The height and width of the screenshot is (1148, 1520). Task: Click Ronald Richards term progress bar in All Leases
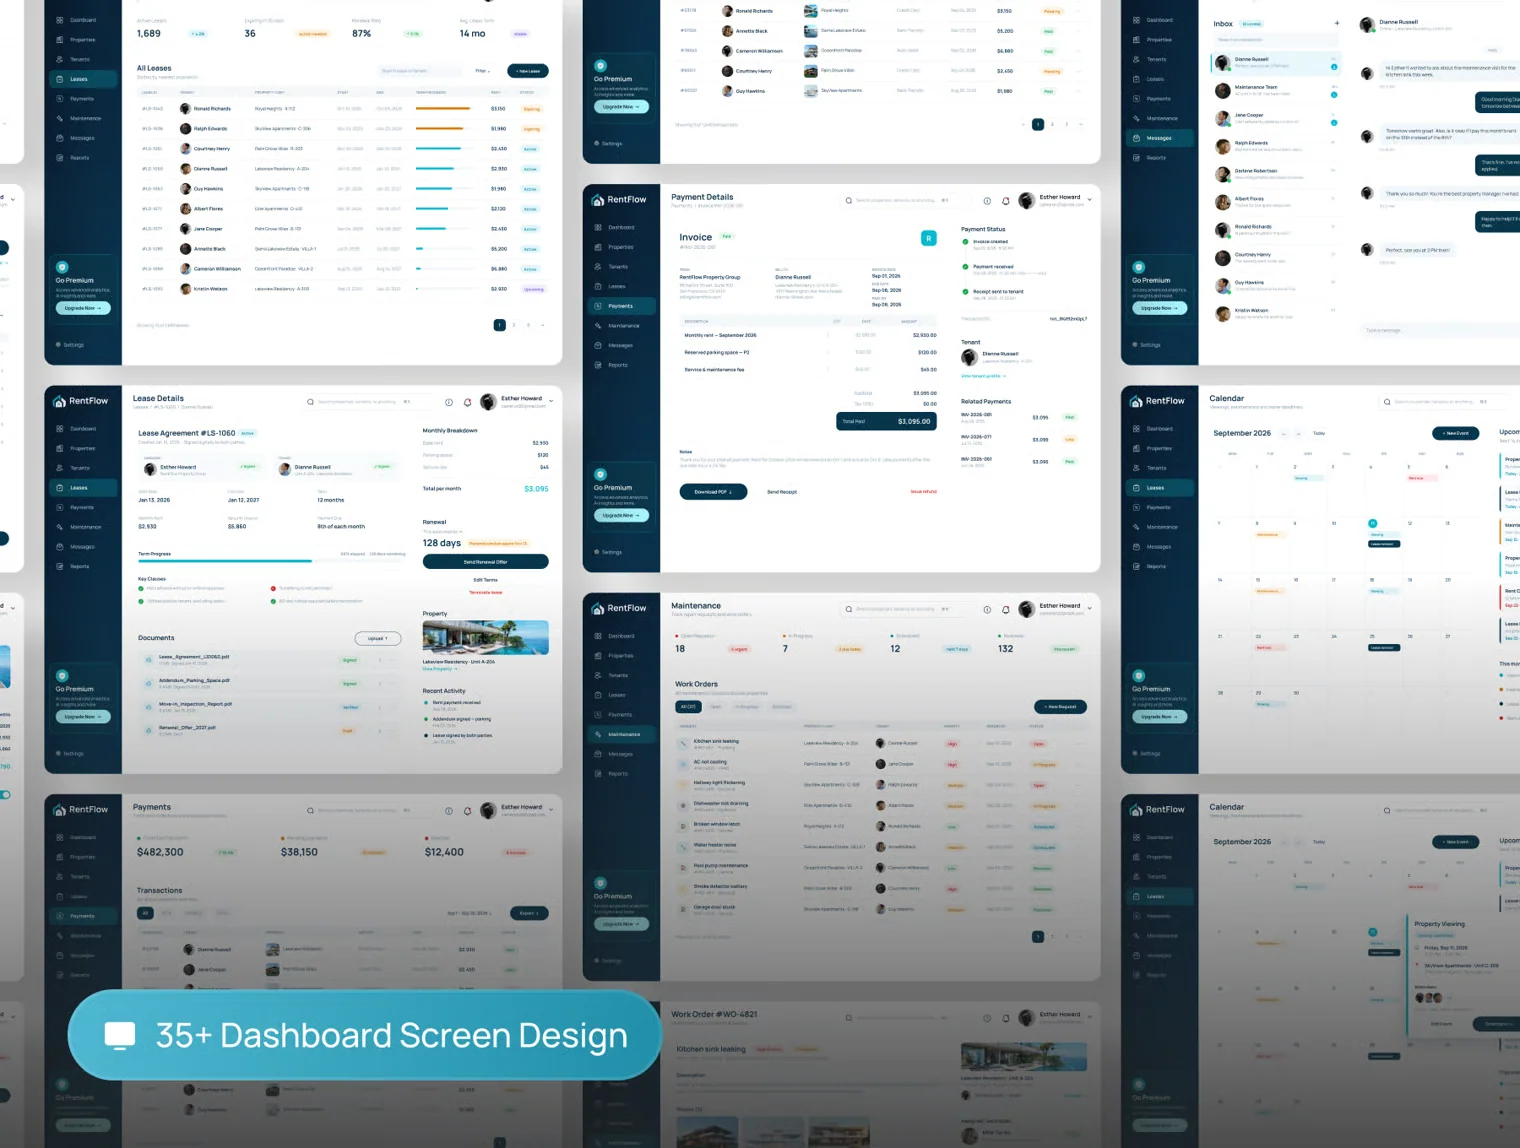click(443, 108)
